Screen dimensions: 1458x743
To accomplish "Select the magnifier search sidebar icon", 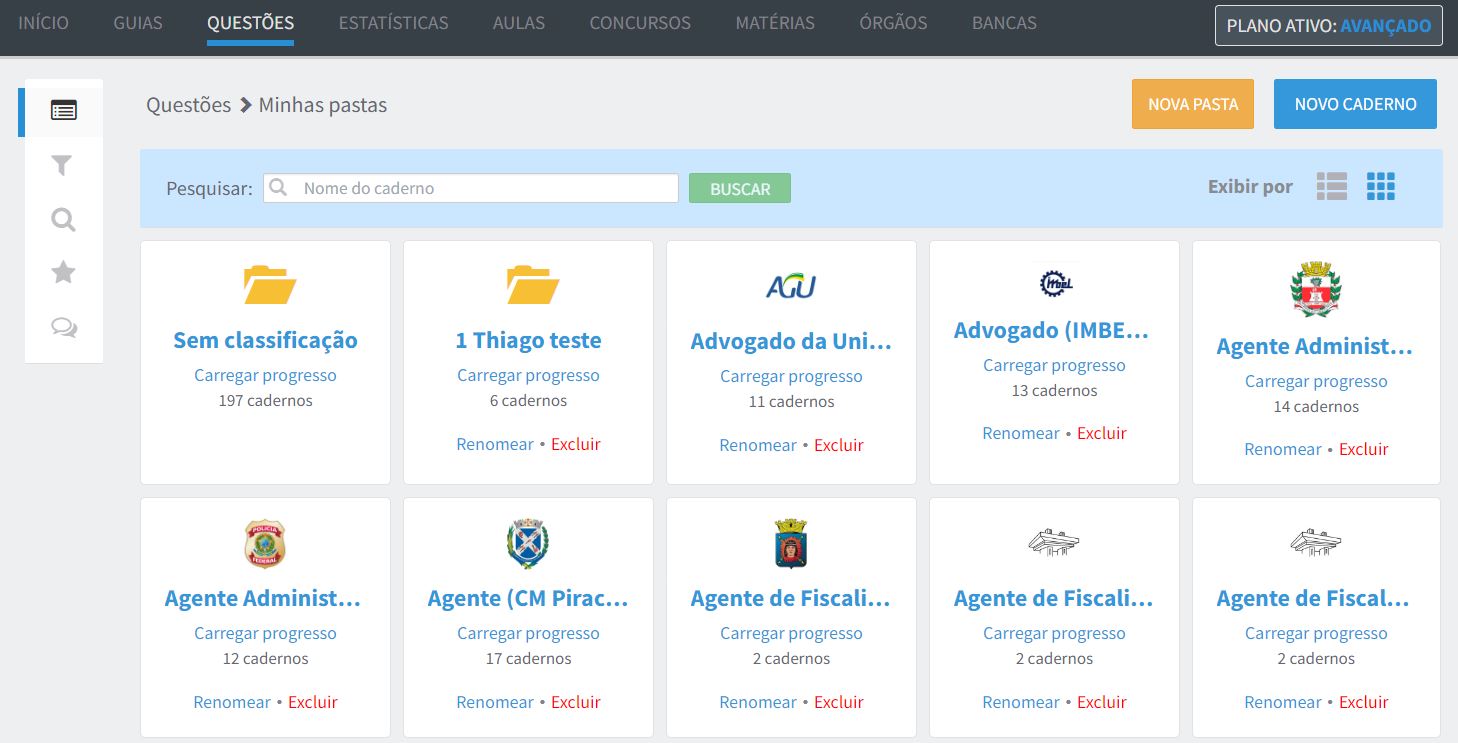I will coord(63,220).
